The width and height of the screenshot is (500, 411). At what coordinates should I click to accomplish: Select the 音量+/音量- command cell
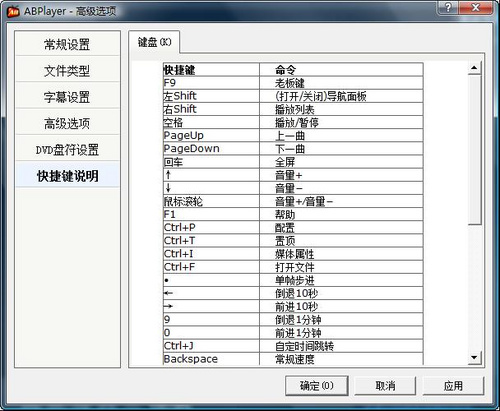pos(341,201)
